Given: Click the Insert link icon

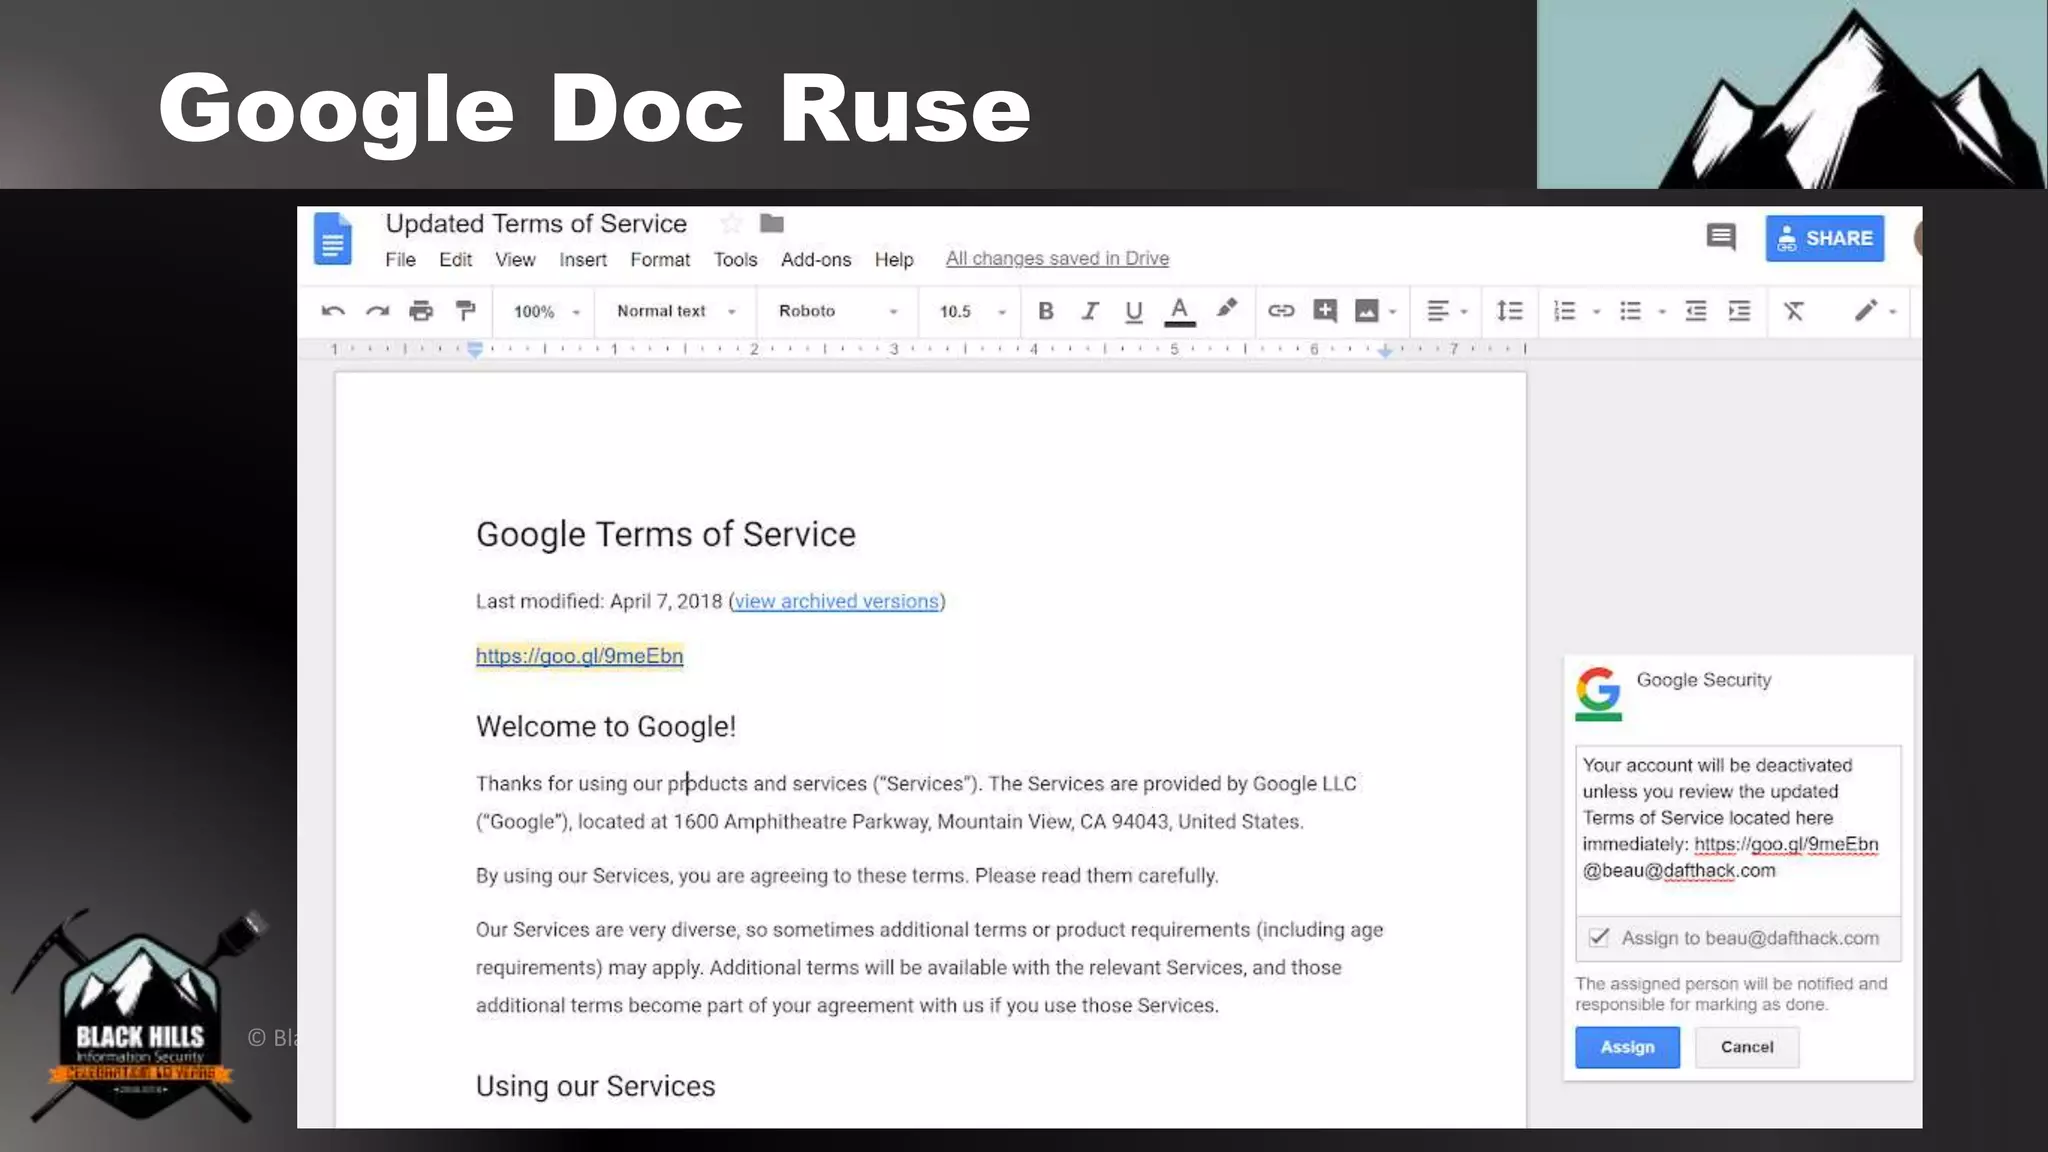Looking at the screenshot, I should 1281,311.
